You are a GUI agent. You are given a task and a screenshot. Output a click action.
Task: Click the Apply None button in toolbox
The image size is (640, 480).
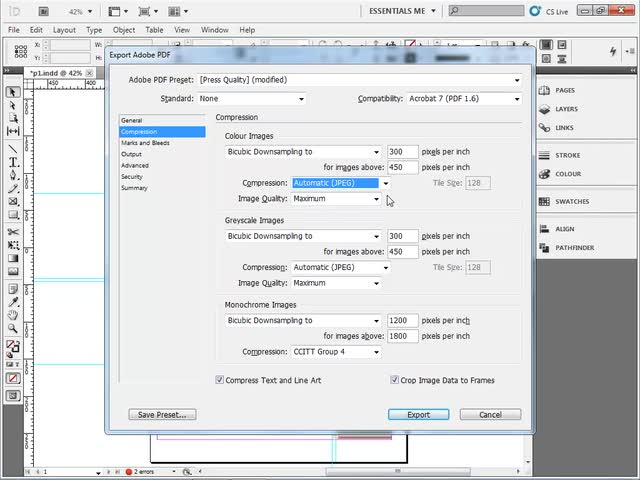tap(13, 378)
